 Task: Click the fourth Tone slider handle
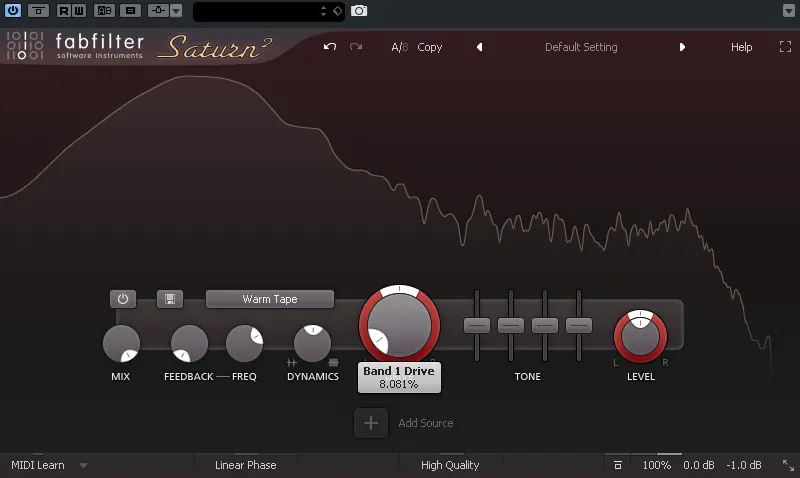(x=579, y=325)
